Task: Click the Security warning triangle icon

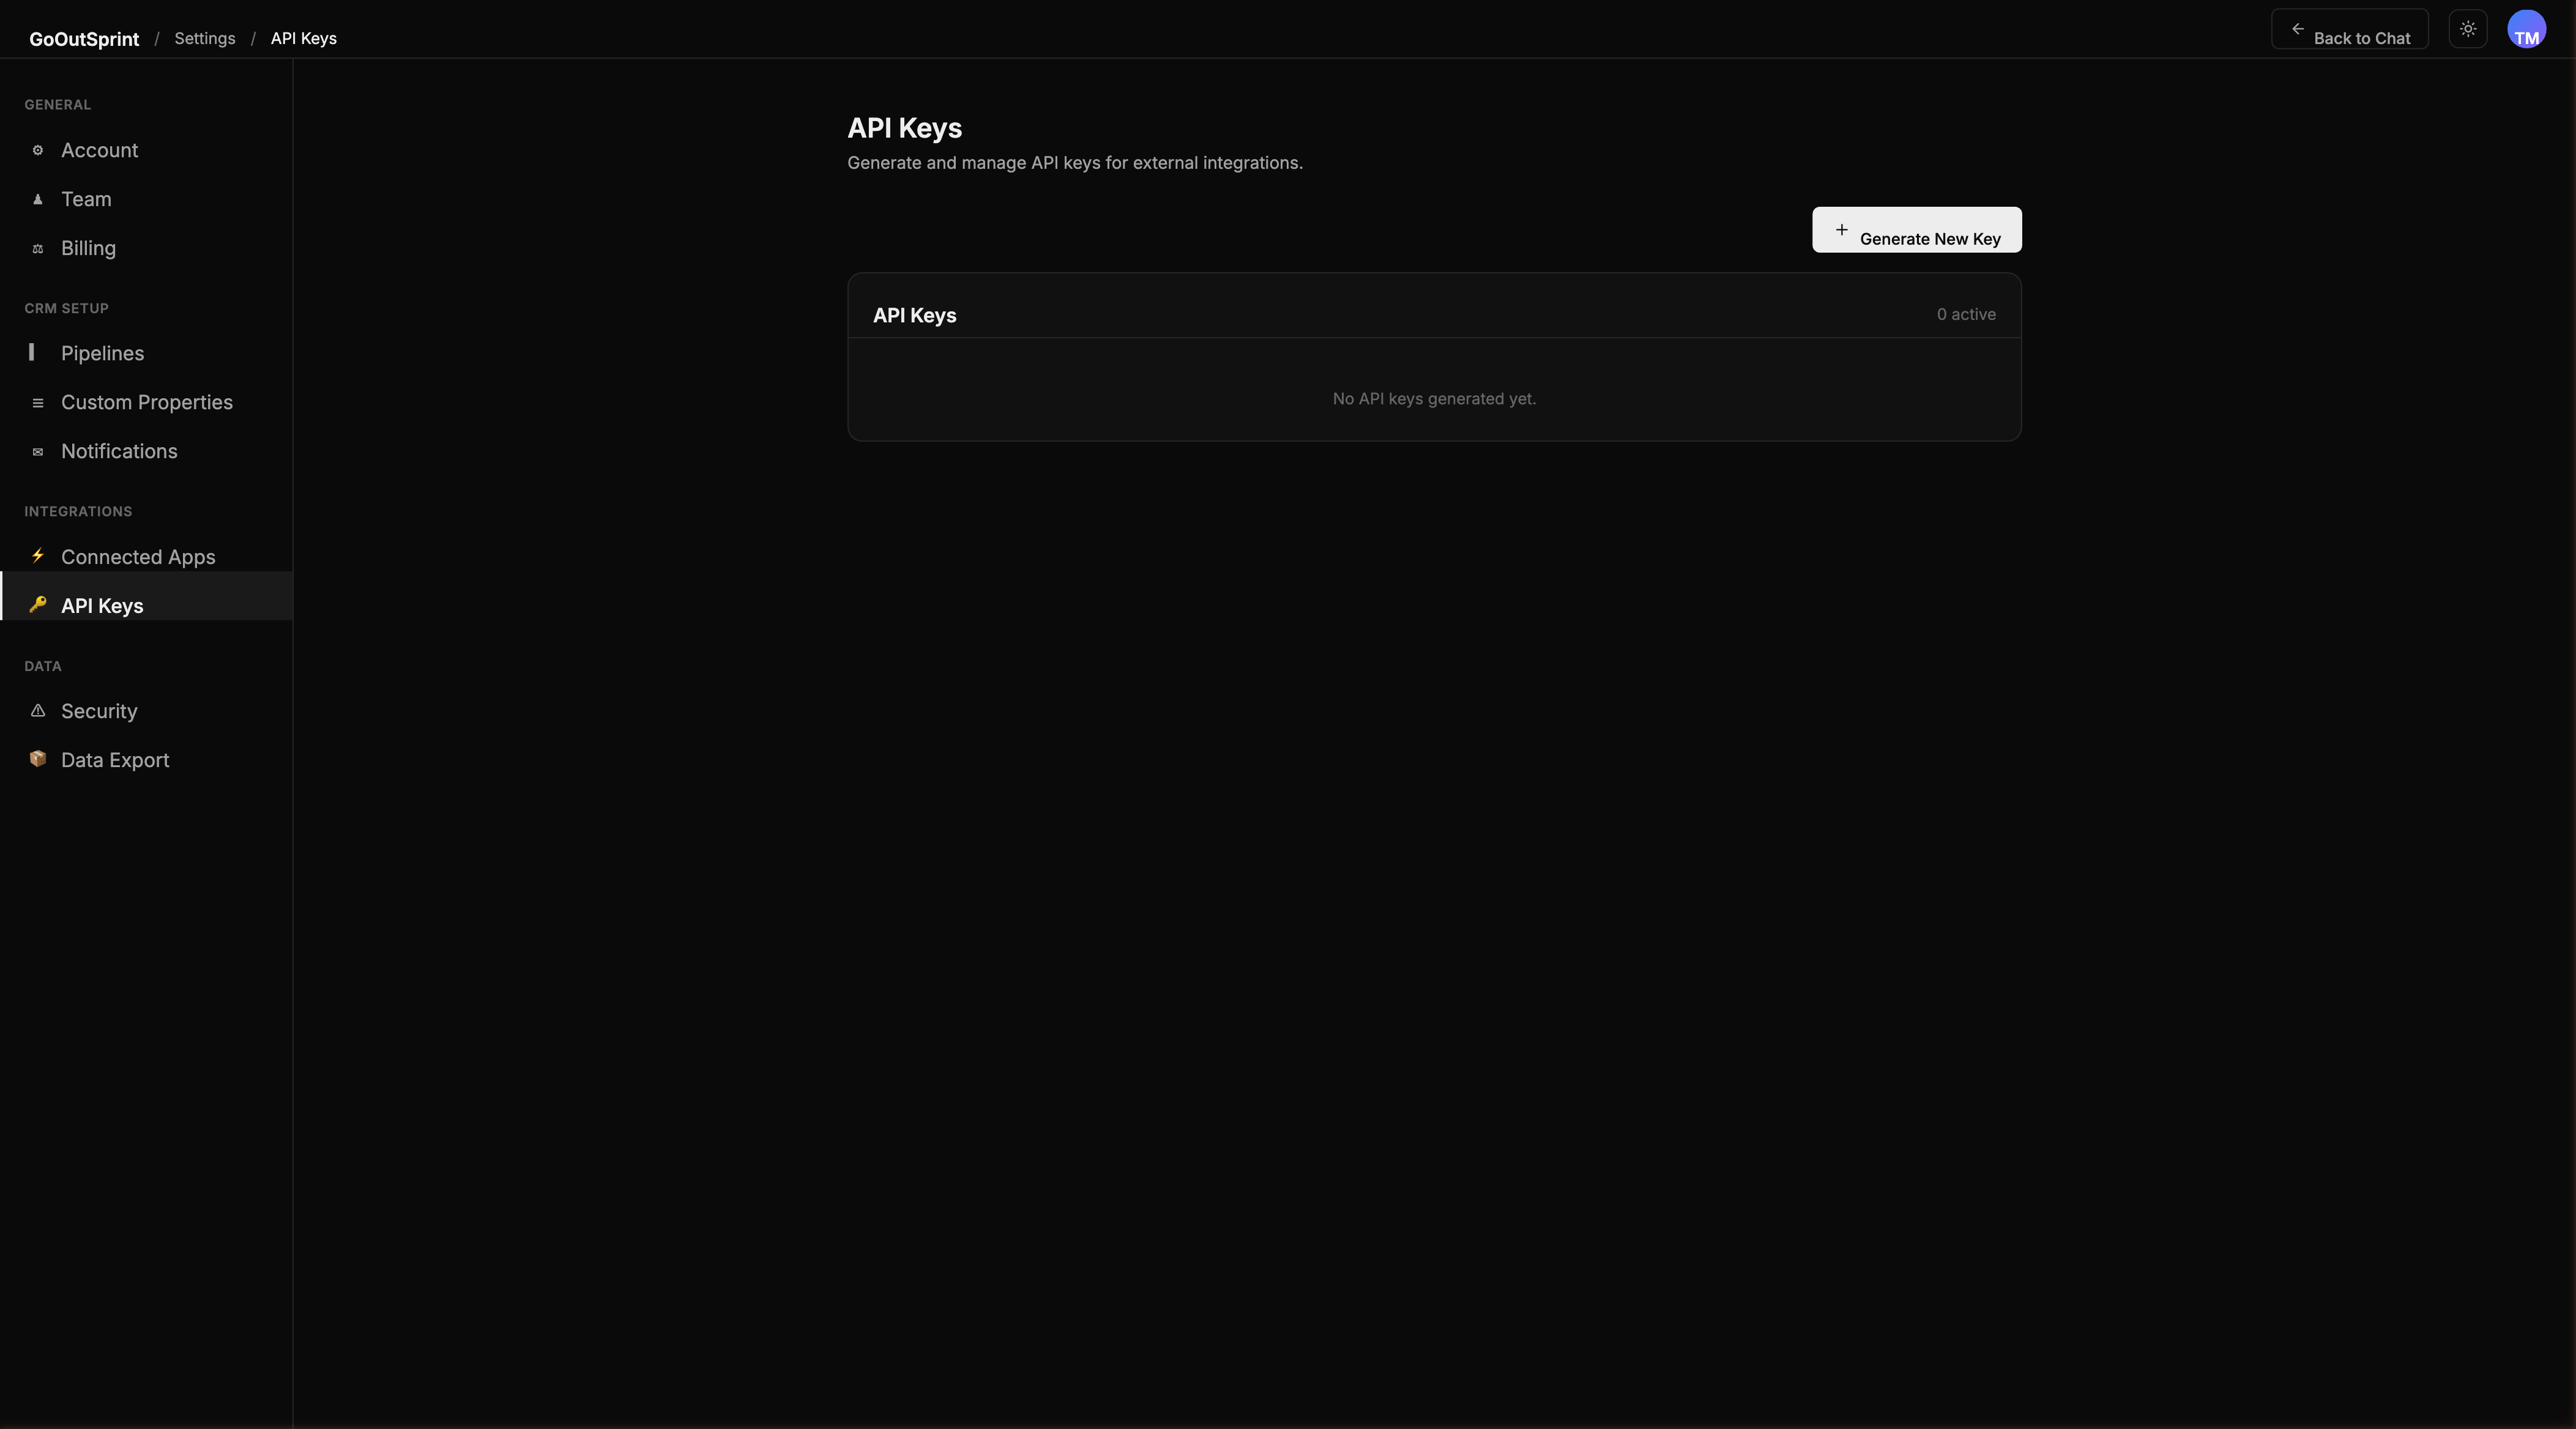Action: click(38, 711)
